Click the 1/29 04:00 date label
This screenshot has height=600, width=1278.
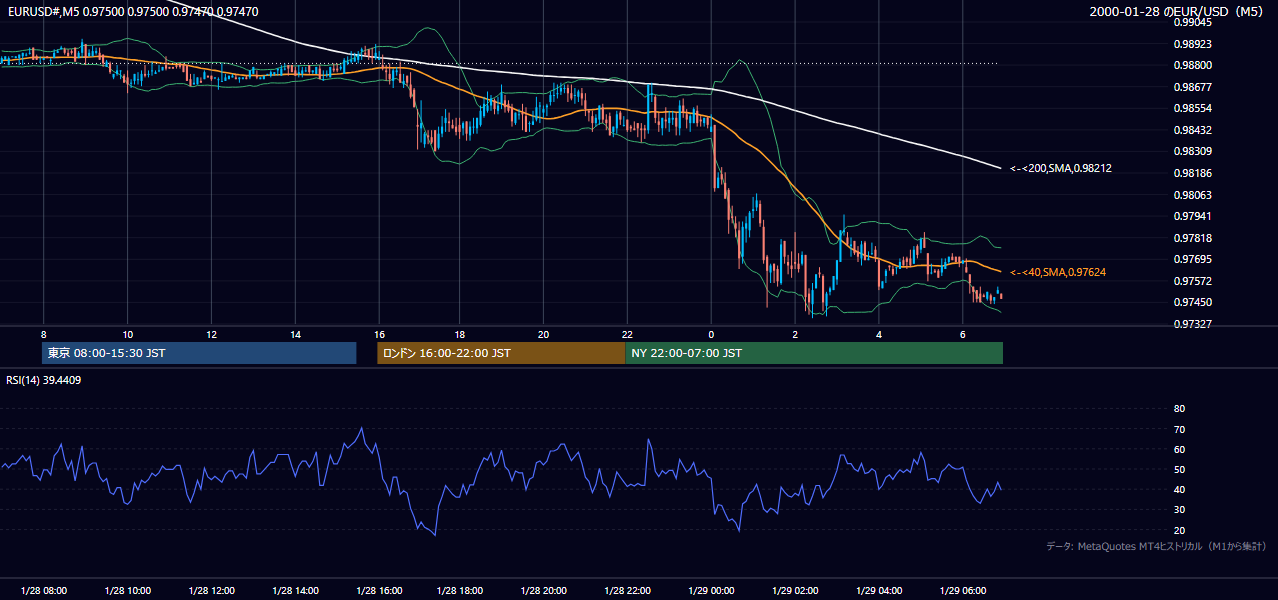[x=880, y=591]
